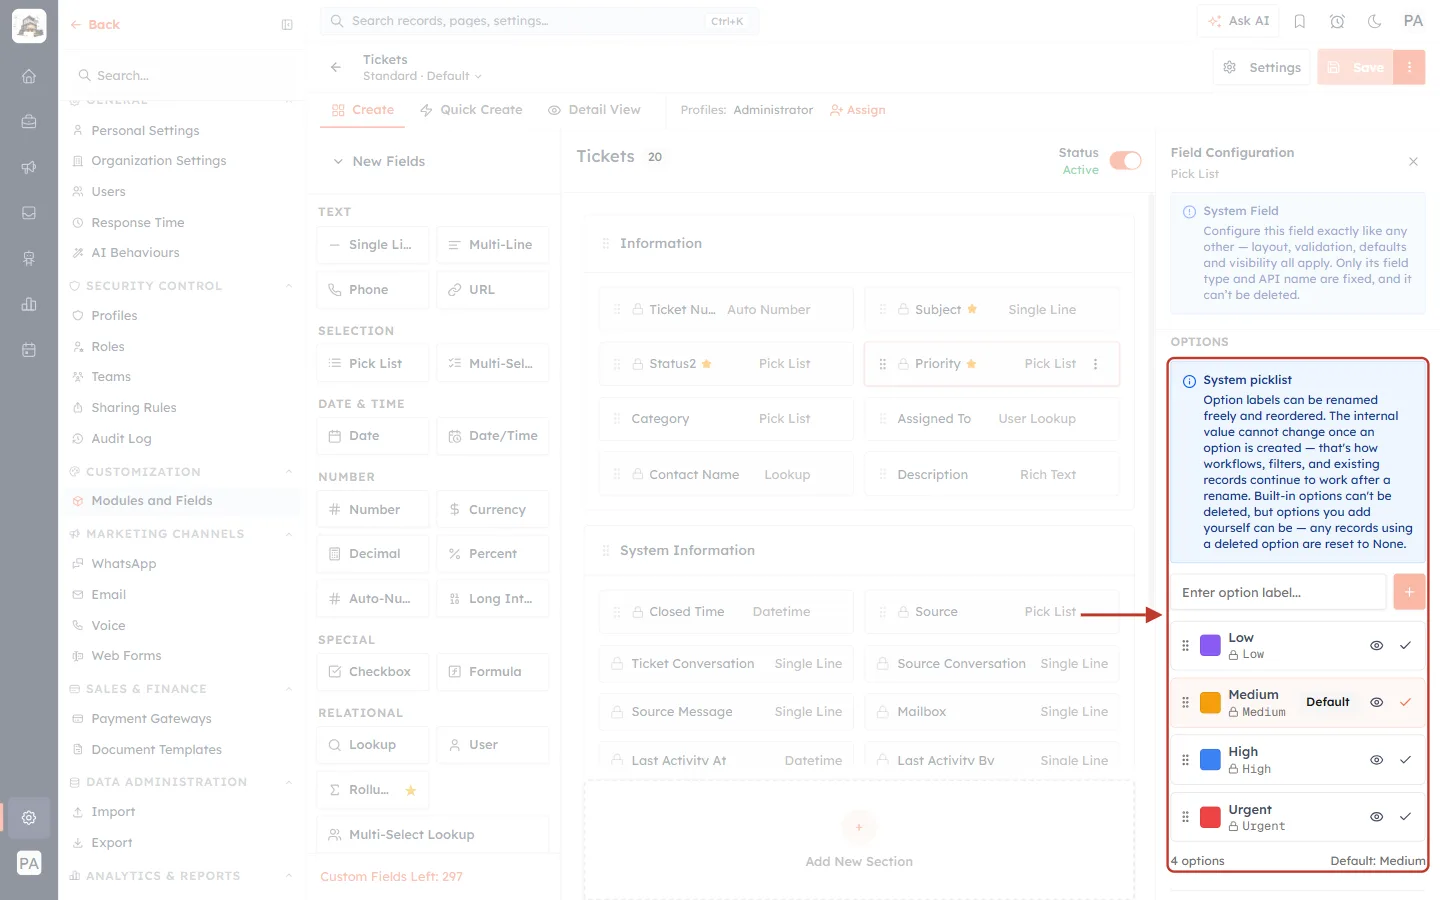Set Urgent as default with its checkmark
Screen dimensions: 1440x900
pos(1405,817)
